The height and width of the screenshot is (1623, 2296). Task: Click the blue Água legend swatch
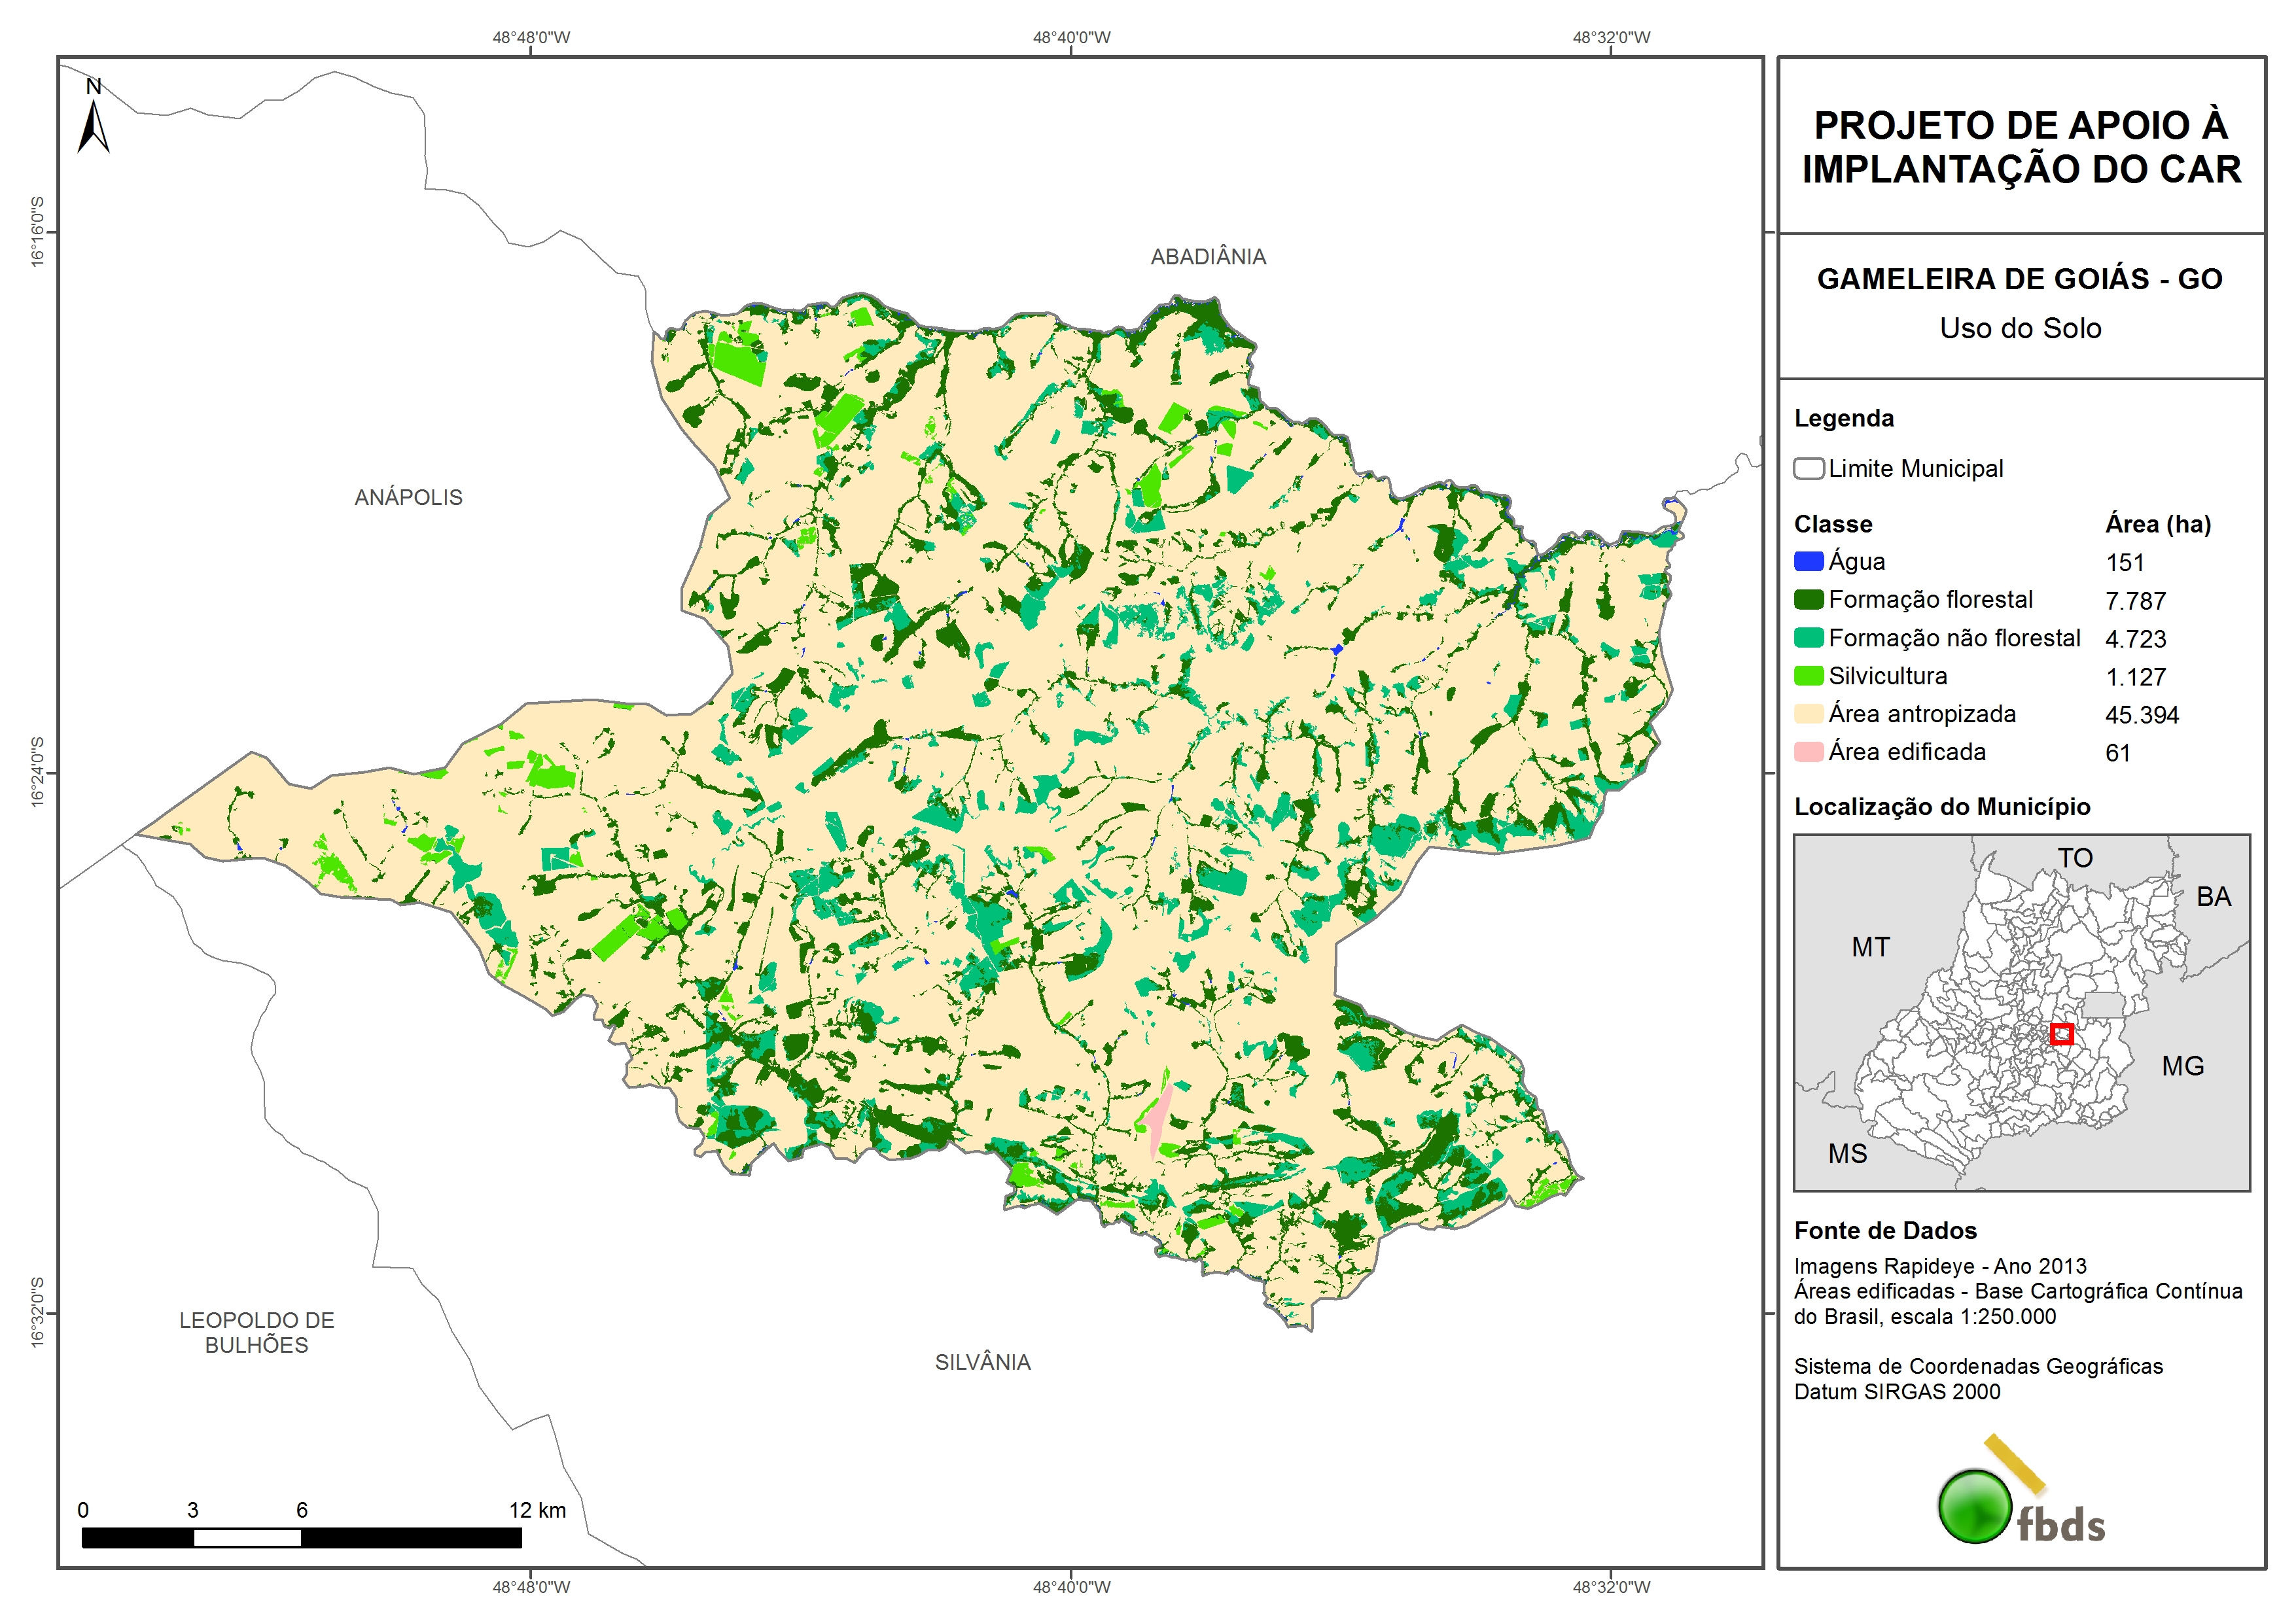coord(1808,561)
